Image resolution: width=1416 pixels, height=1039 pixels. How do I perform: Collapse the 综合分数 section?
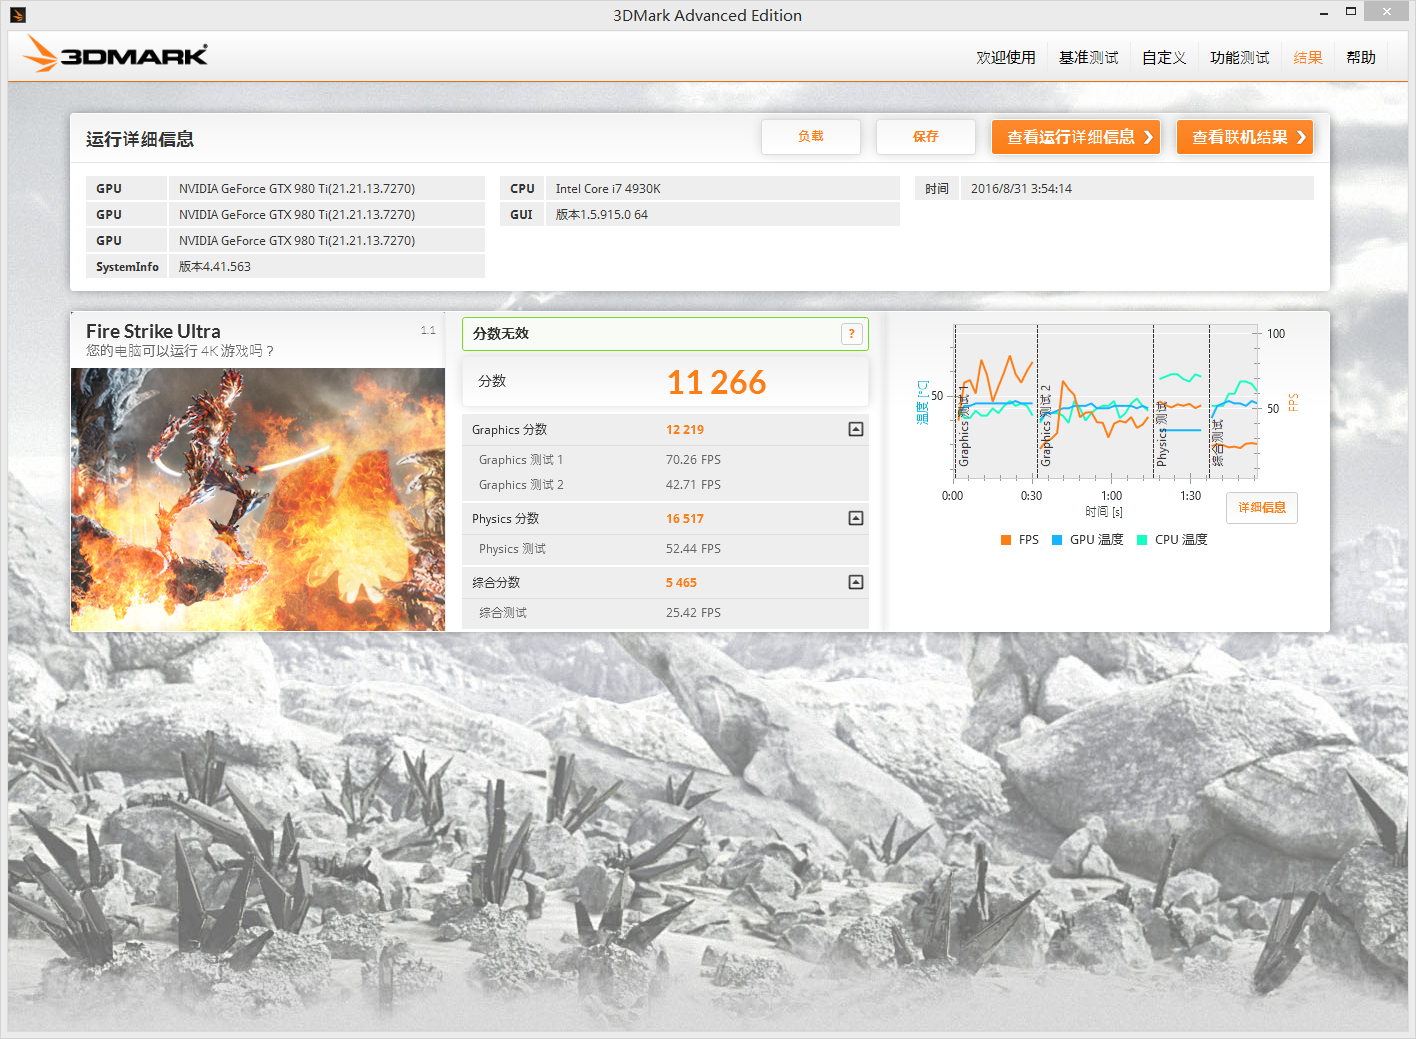pyautogui.click(x=856, y=582)
